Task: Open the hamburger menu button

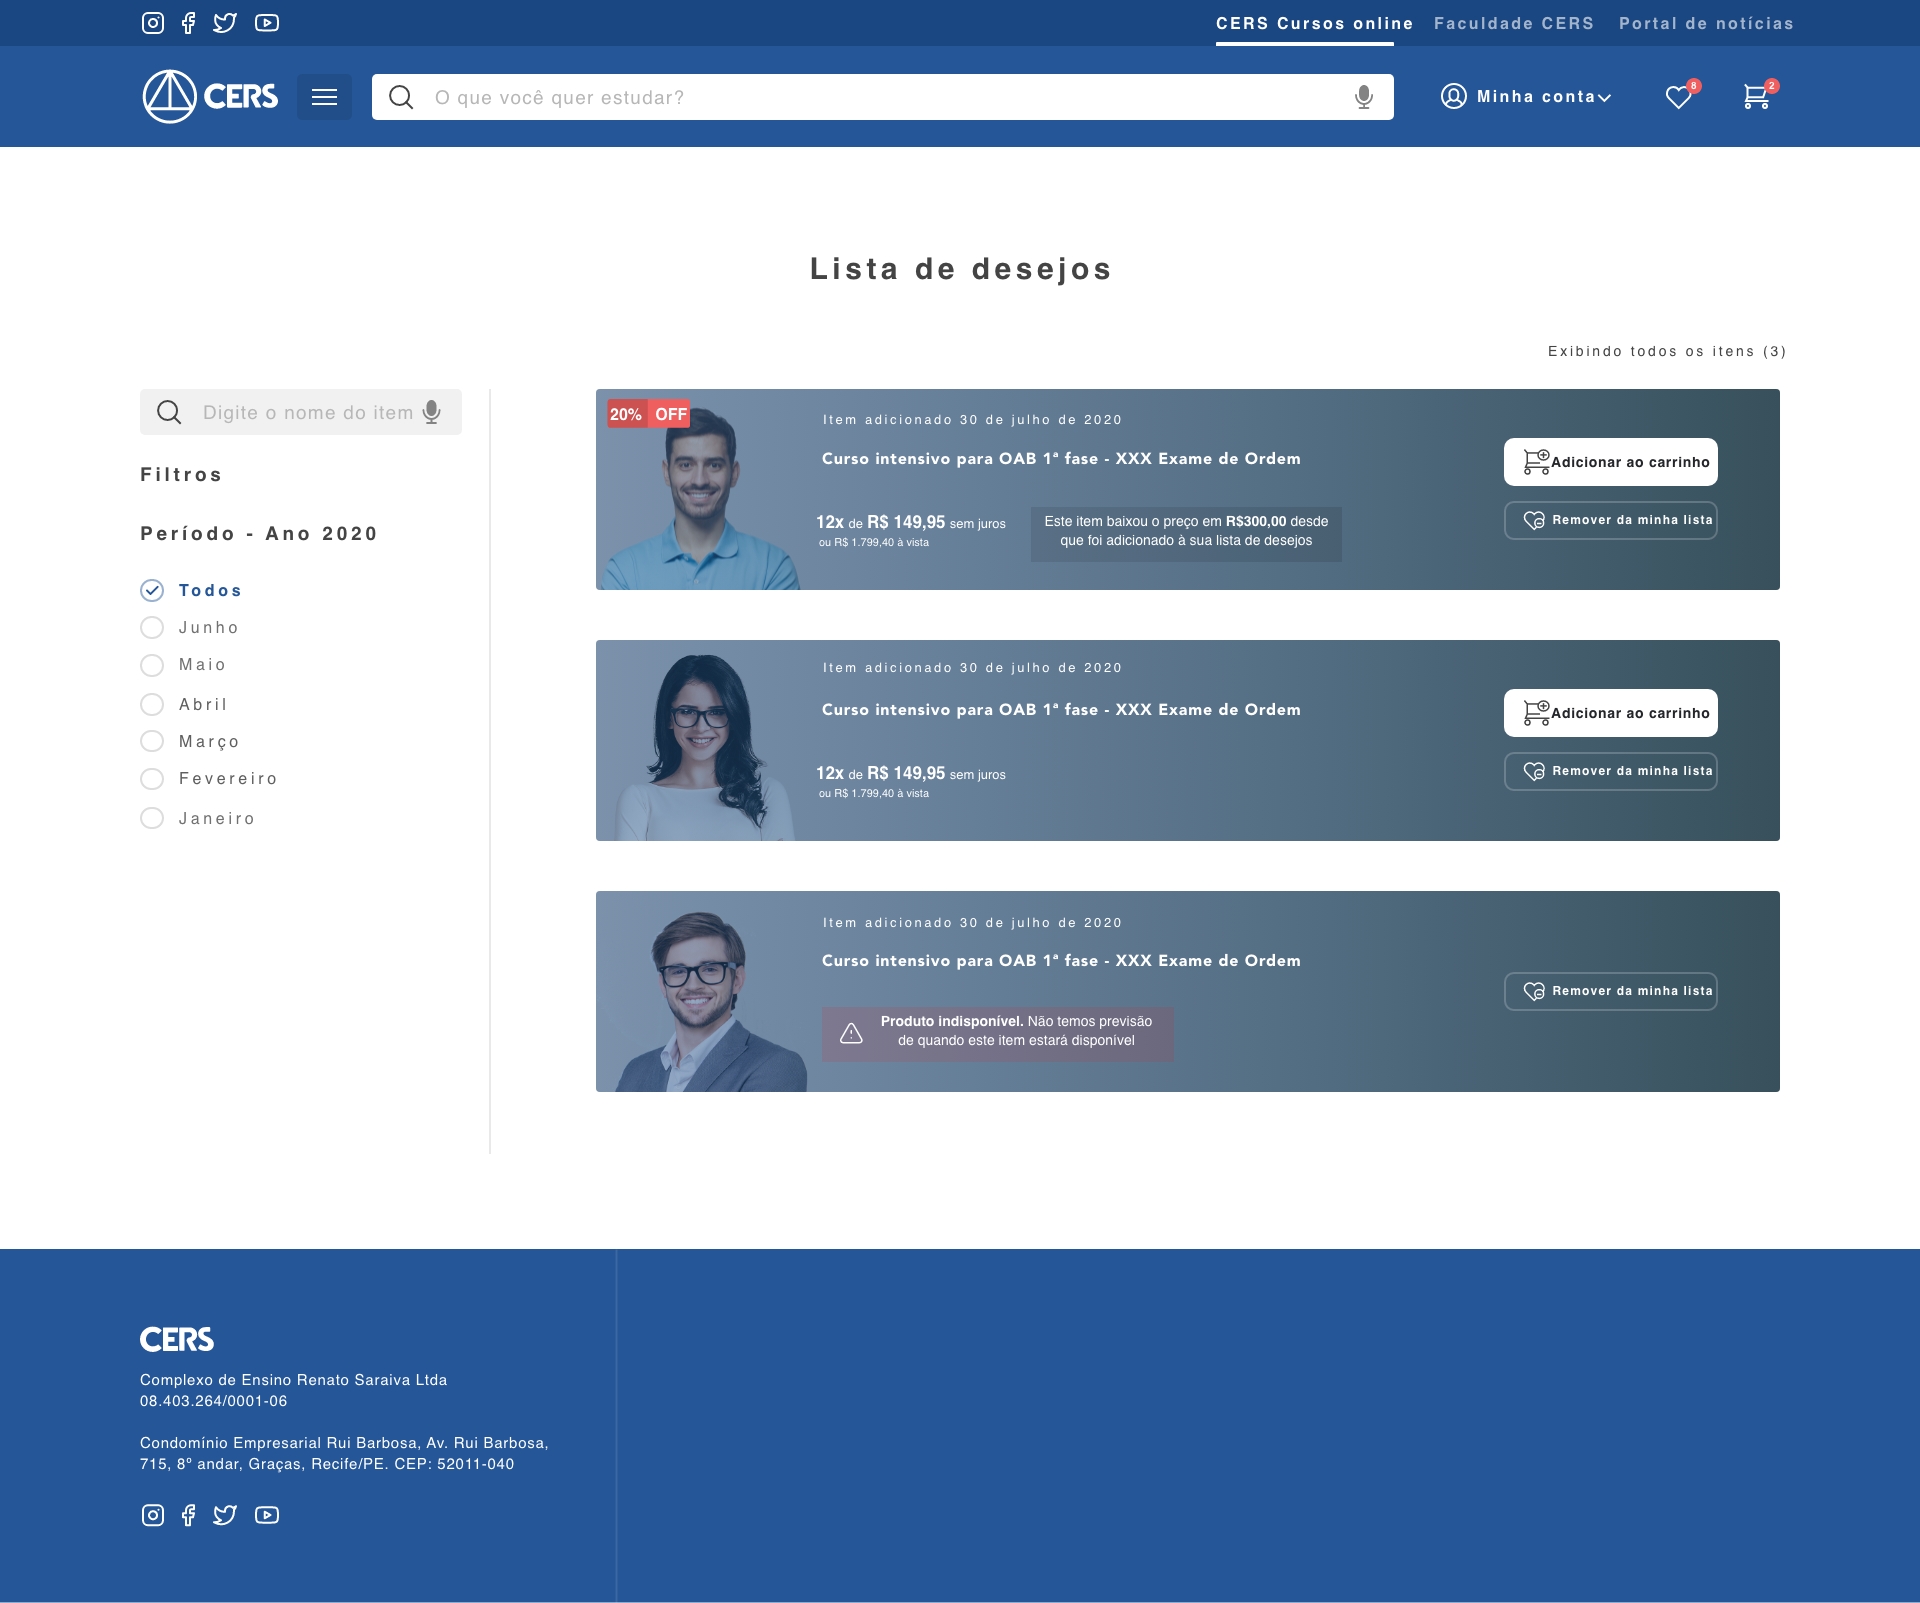Action: [x=324, y=97]
